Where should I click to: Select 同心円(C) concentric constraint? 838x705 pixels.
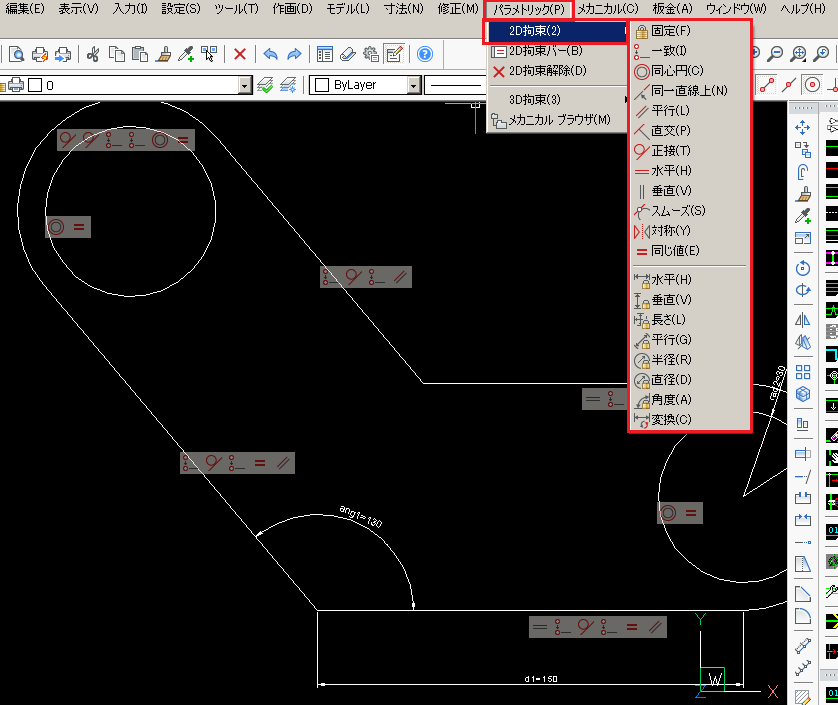[x=677, y=70]
